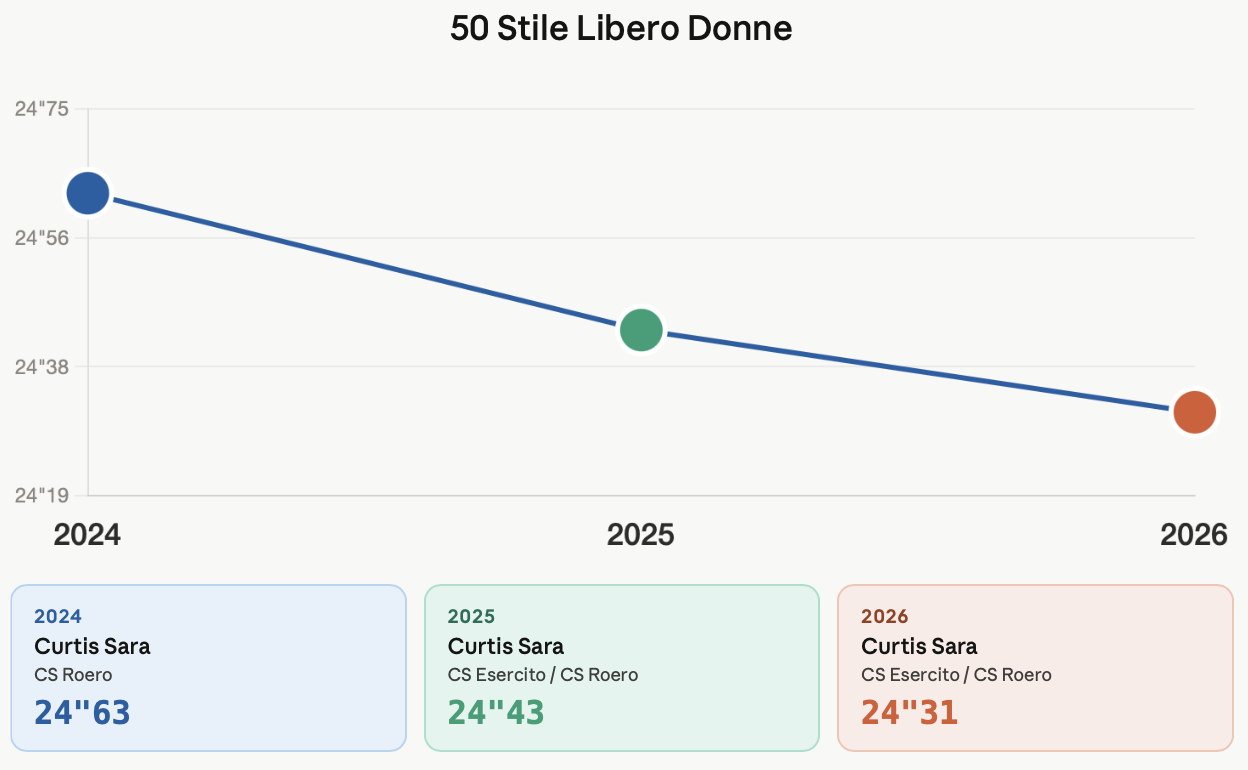Click the 2025 year heading in green card
The width and height of the screenshot is (1248, 770).
[x=471, y=616]
